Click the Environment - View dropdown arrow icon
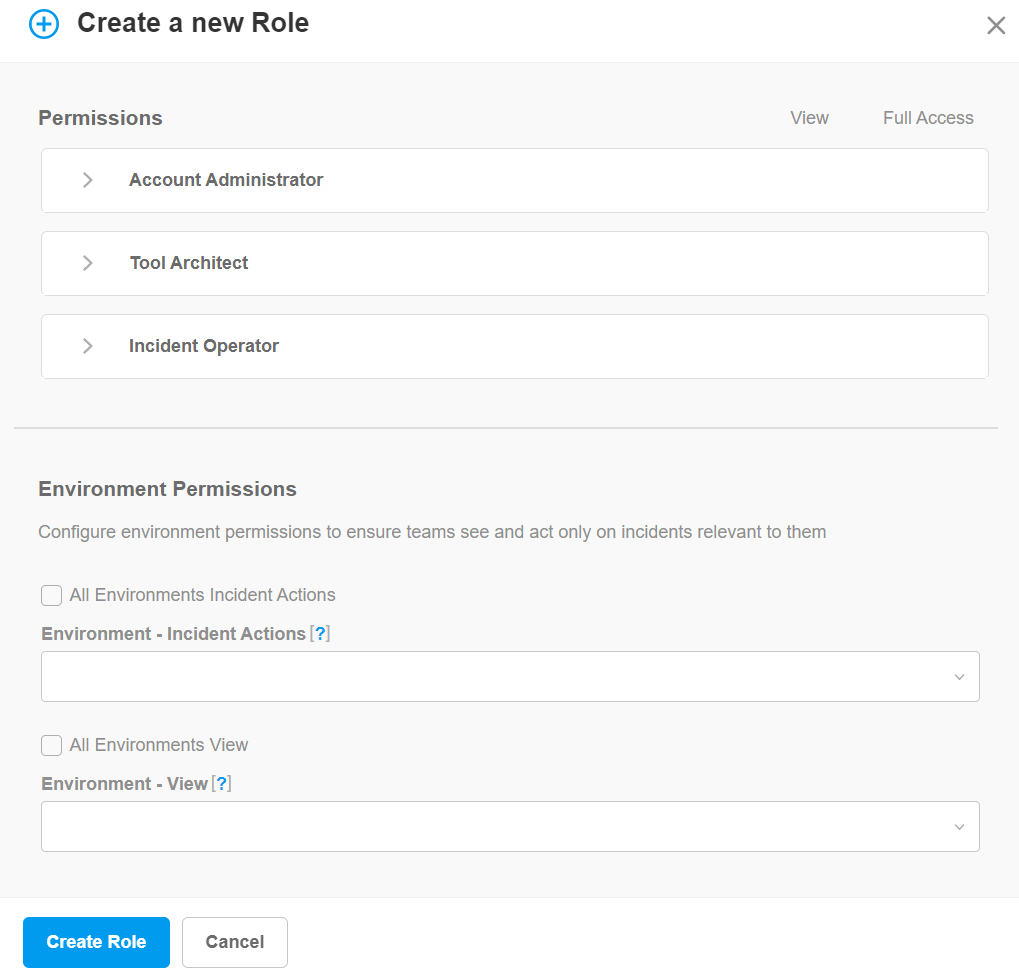Viewport: 1019px width, 976px height. [x=959, y=827]
